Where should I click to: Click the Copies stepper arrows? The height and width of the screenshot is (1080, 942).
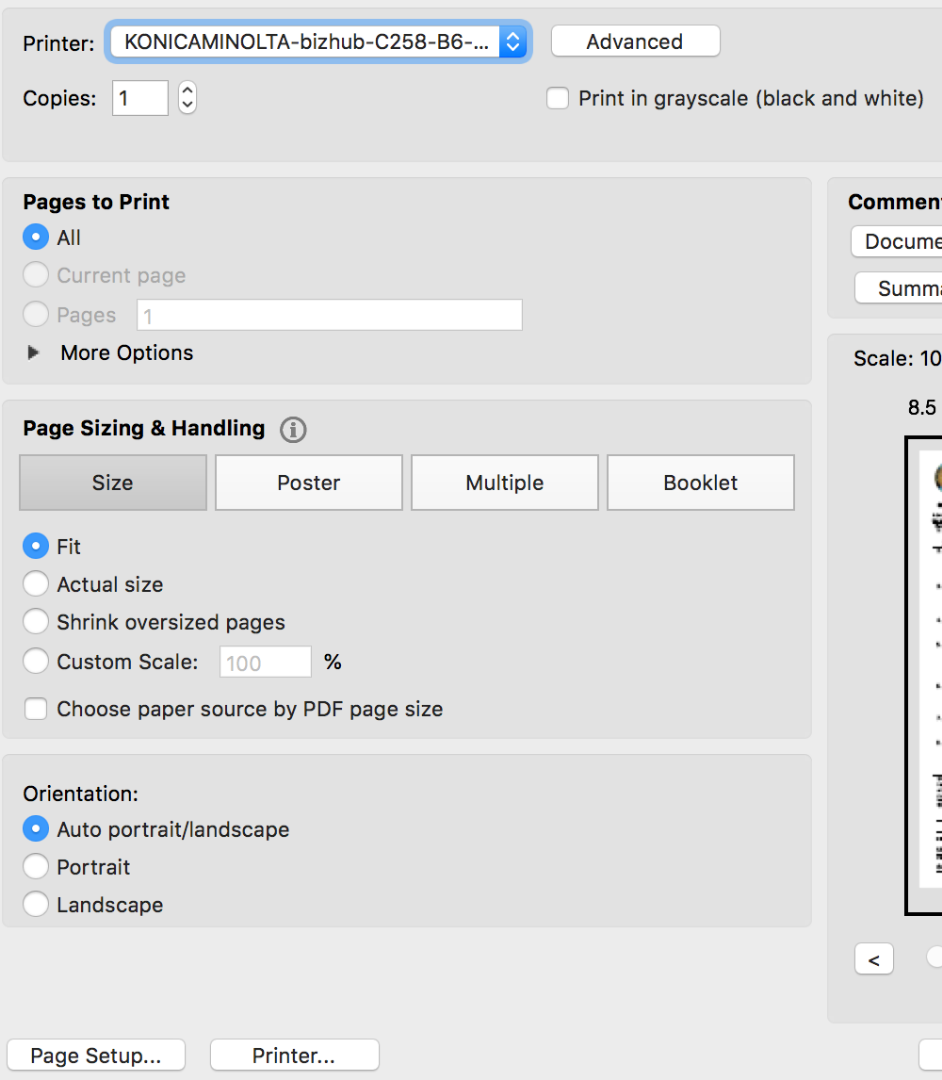point(187,98)
